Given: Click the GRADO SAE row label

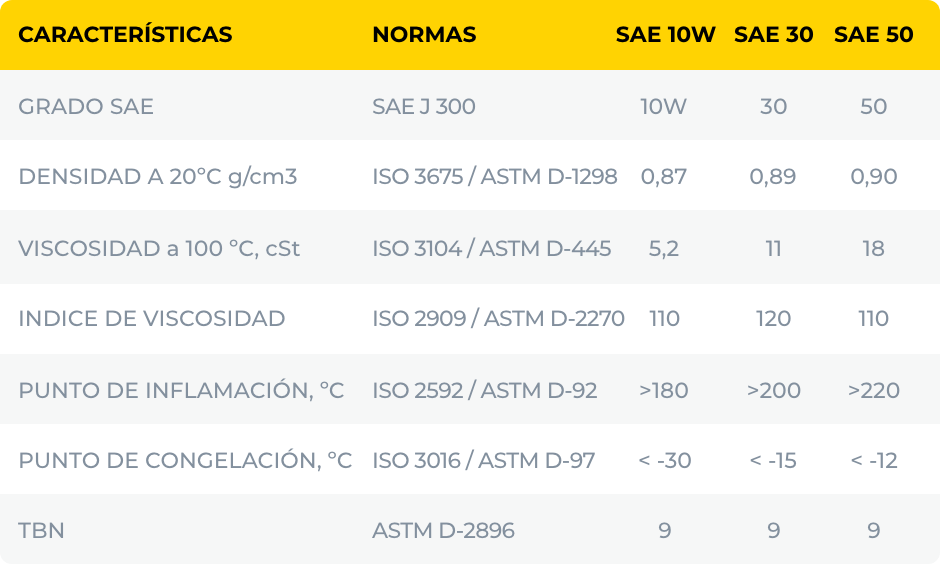Looking at the screenshot, I should (86, 106).
